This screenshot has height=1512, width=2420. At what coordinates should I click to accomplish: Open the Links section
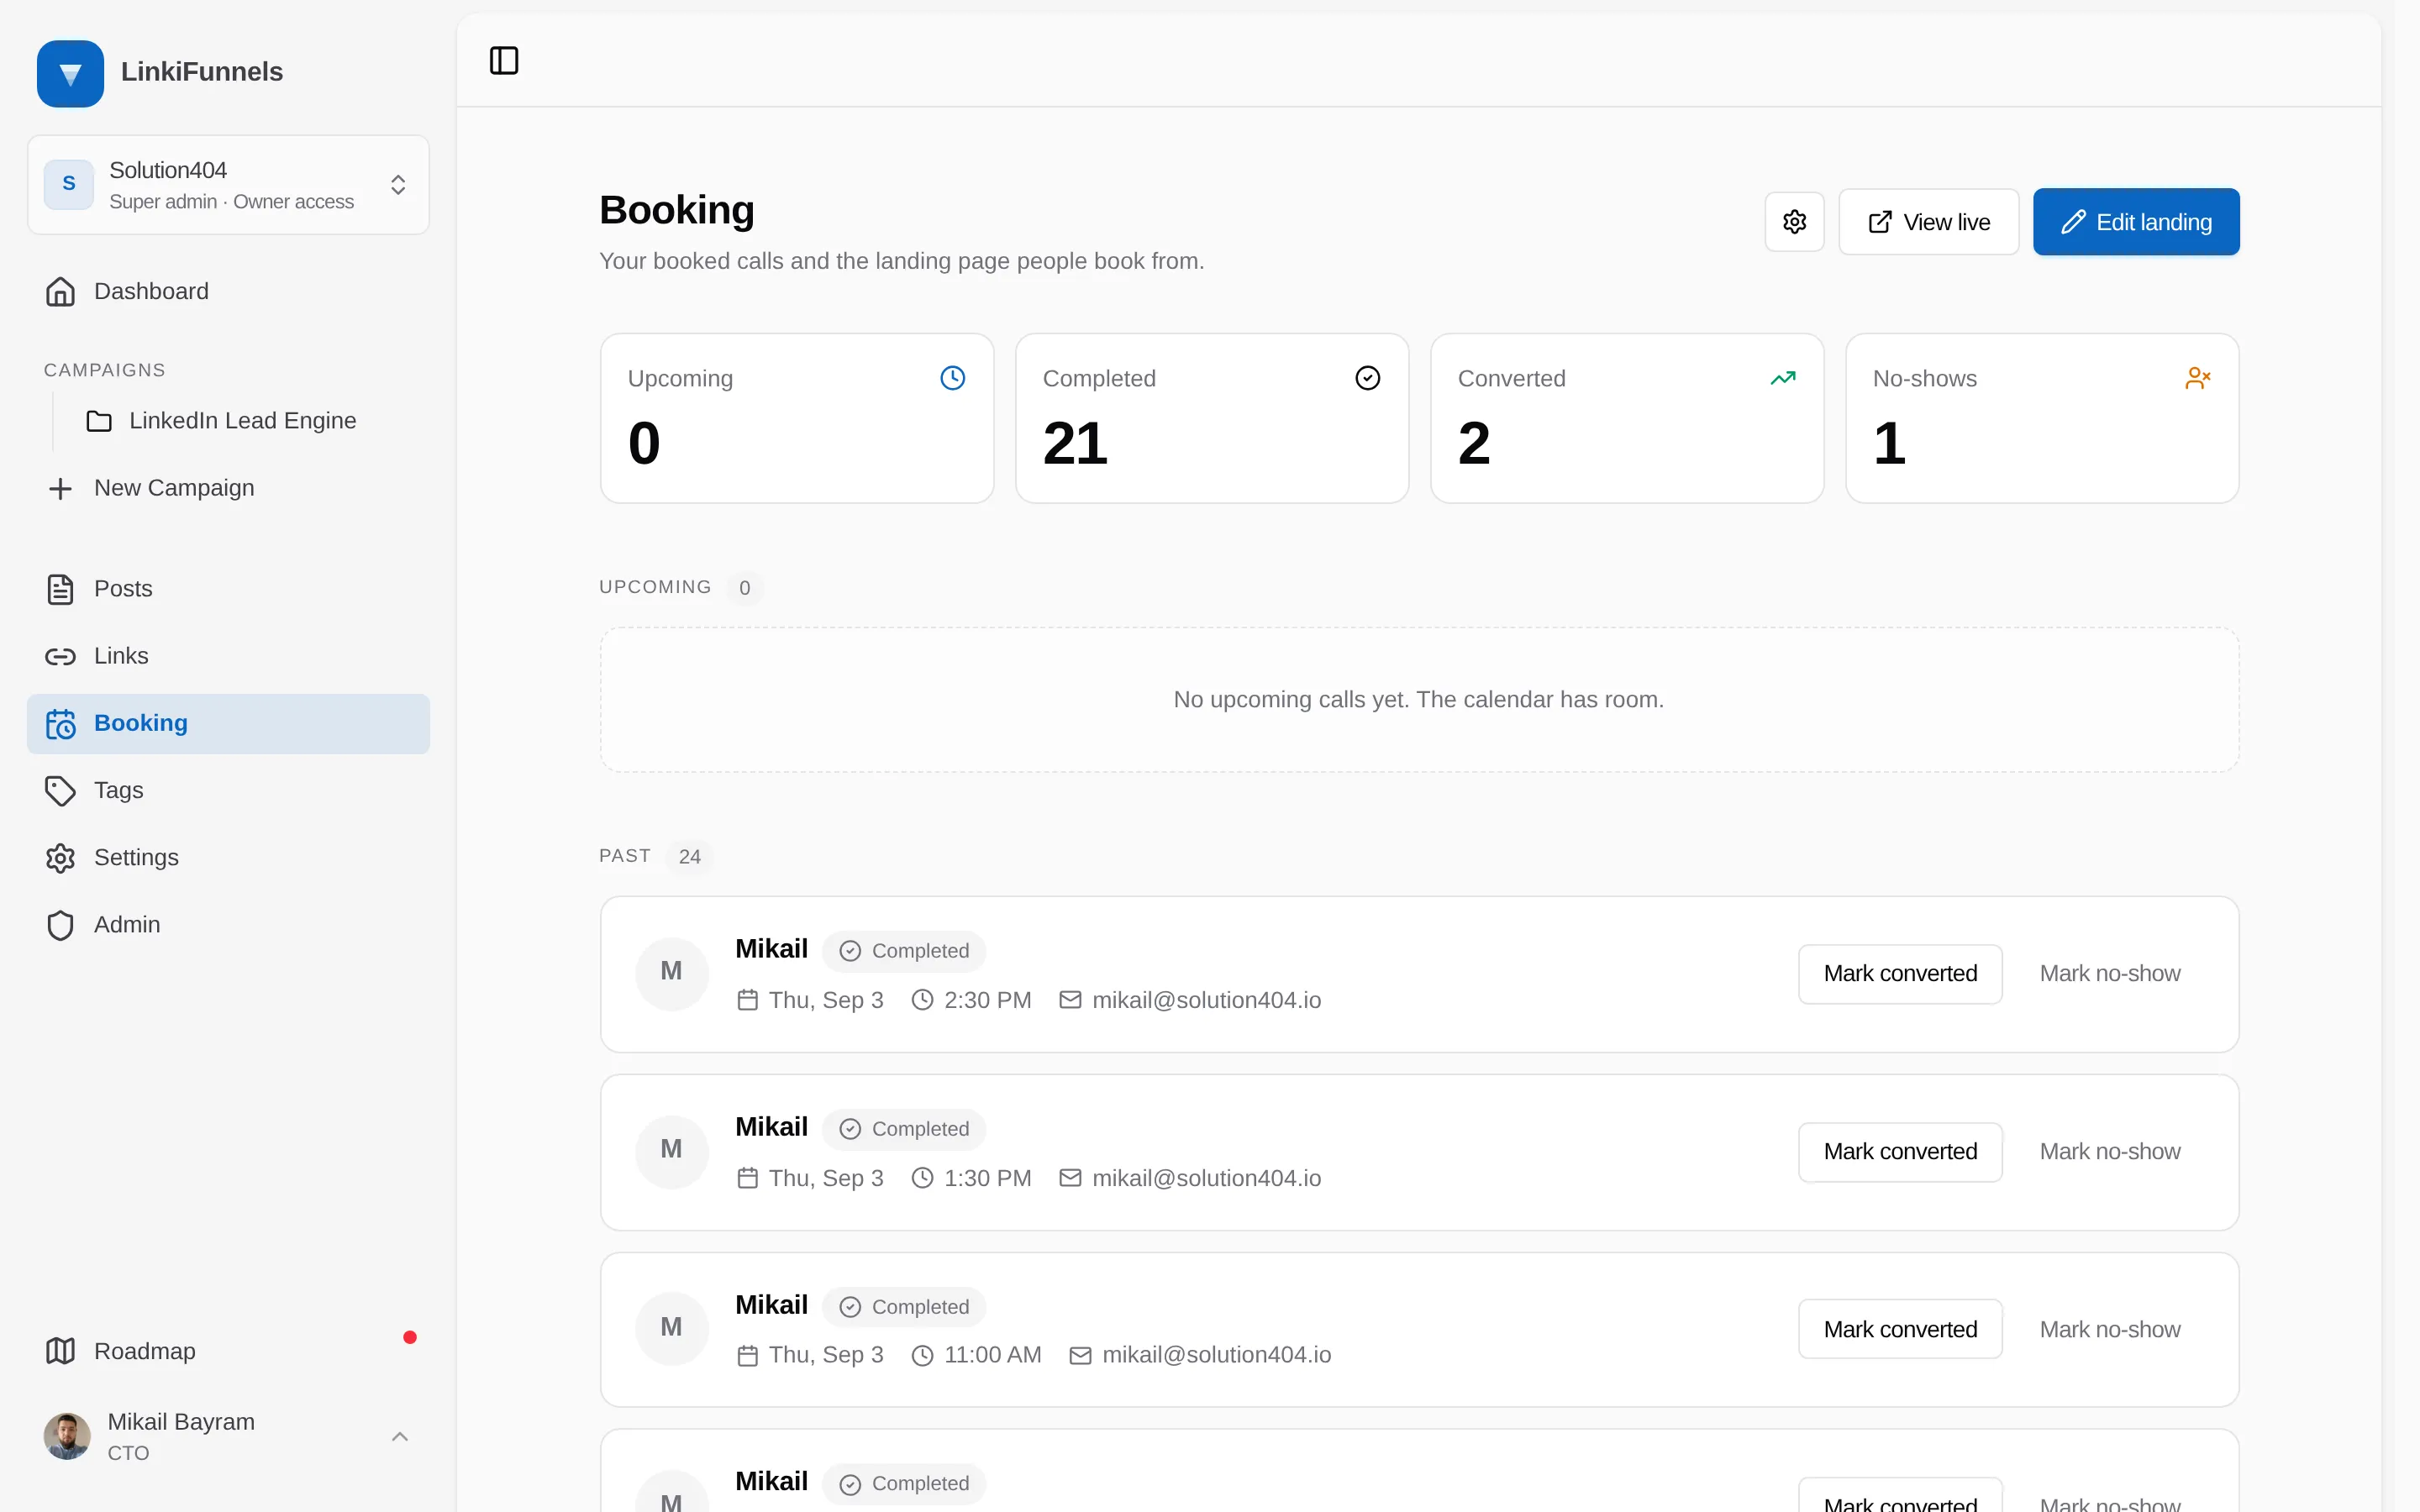(228, 656)
